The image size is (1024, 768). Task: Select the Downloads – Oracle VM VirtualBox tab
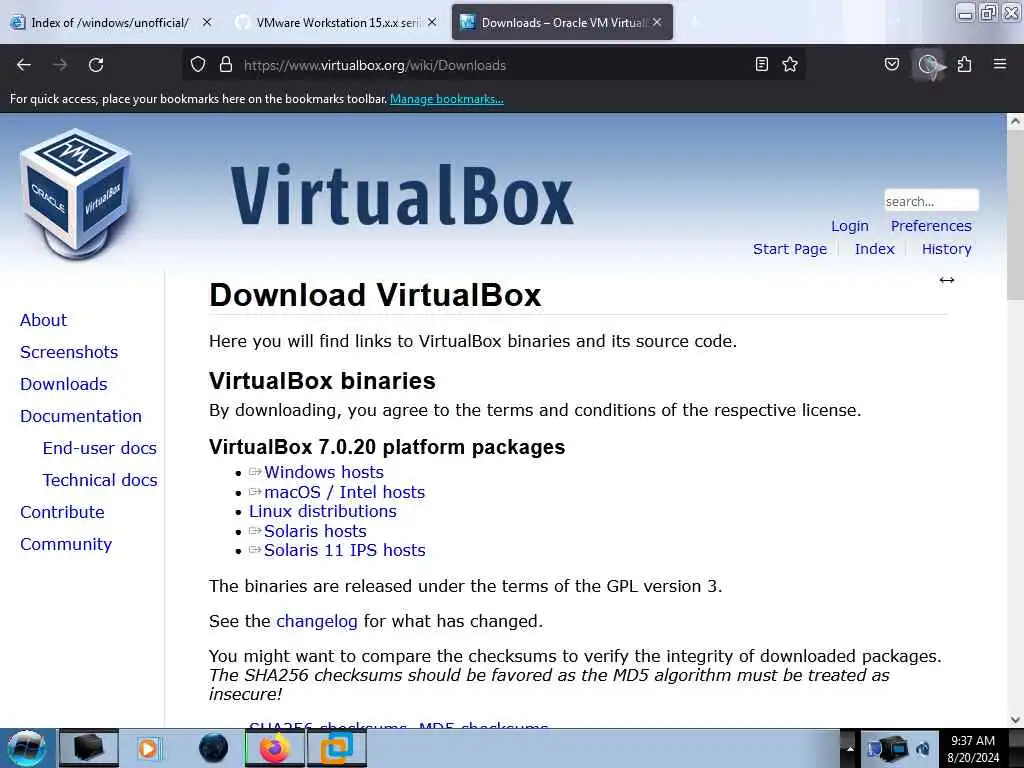click(562, 22)
